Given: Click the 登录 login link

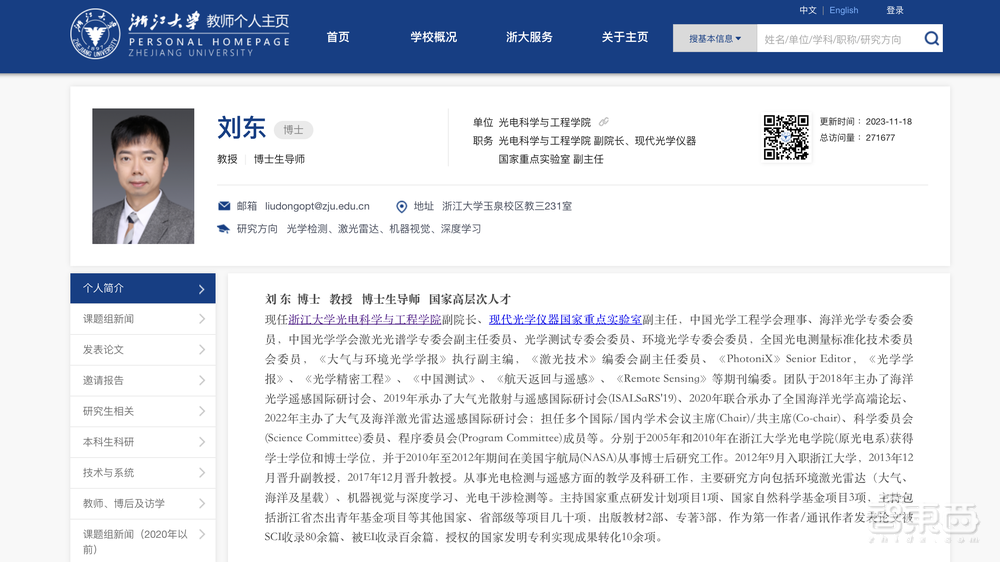Looking at the screenshot, I should [x=894, y=10].
